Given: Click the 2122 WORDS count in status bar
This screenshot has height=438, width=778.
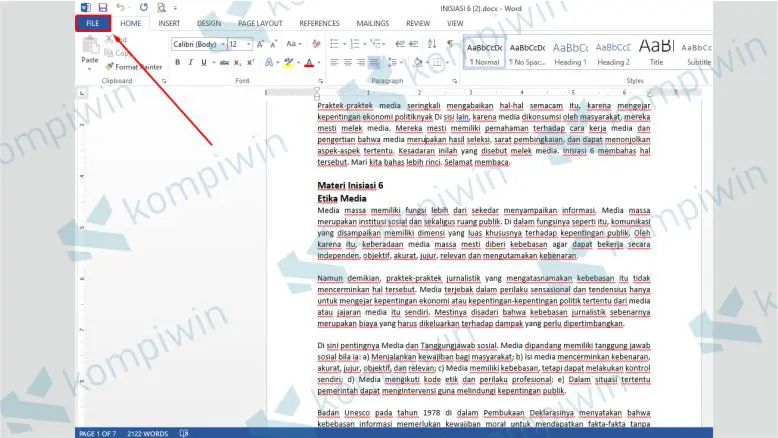Looking at the screenshot, I should pyautogui.click(x=147, y=434).
